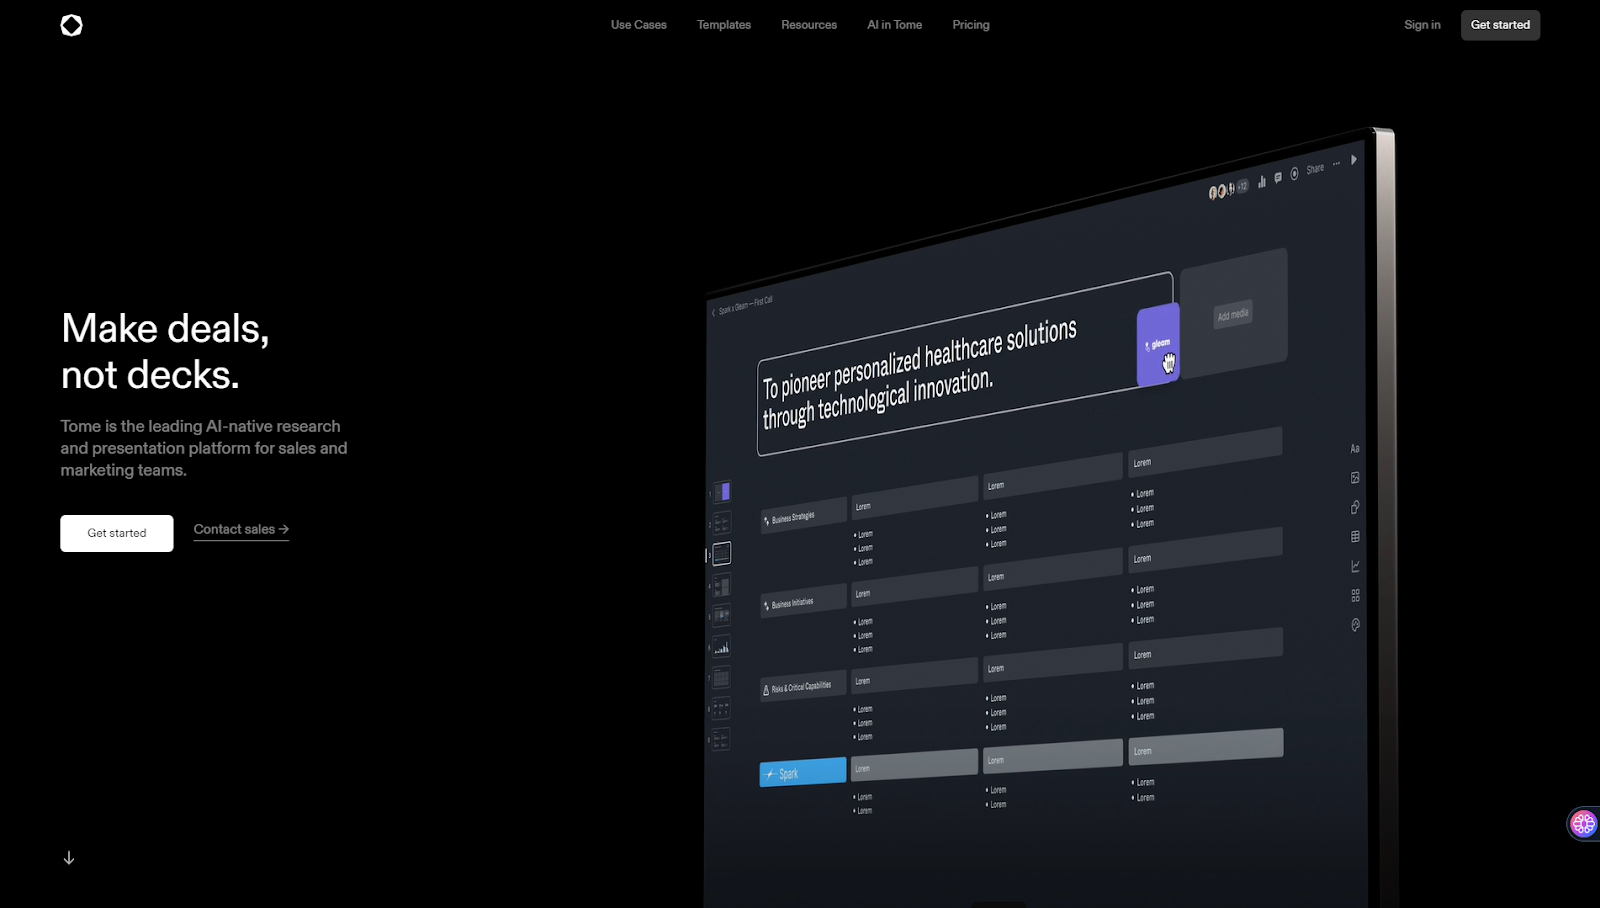Click the Tome logo in the header
The width and height of the screenshot is (1600, 908).
pyautogui.click(x=71, y=25)
